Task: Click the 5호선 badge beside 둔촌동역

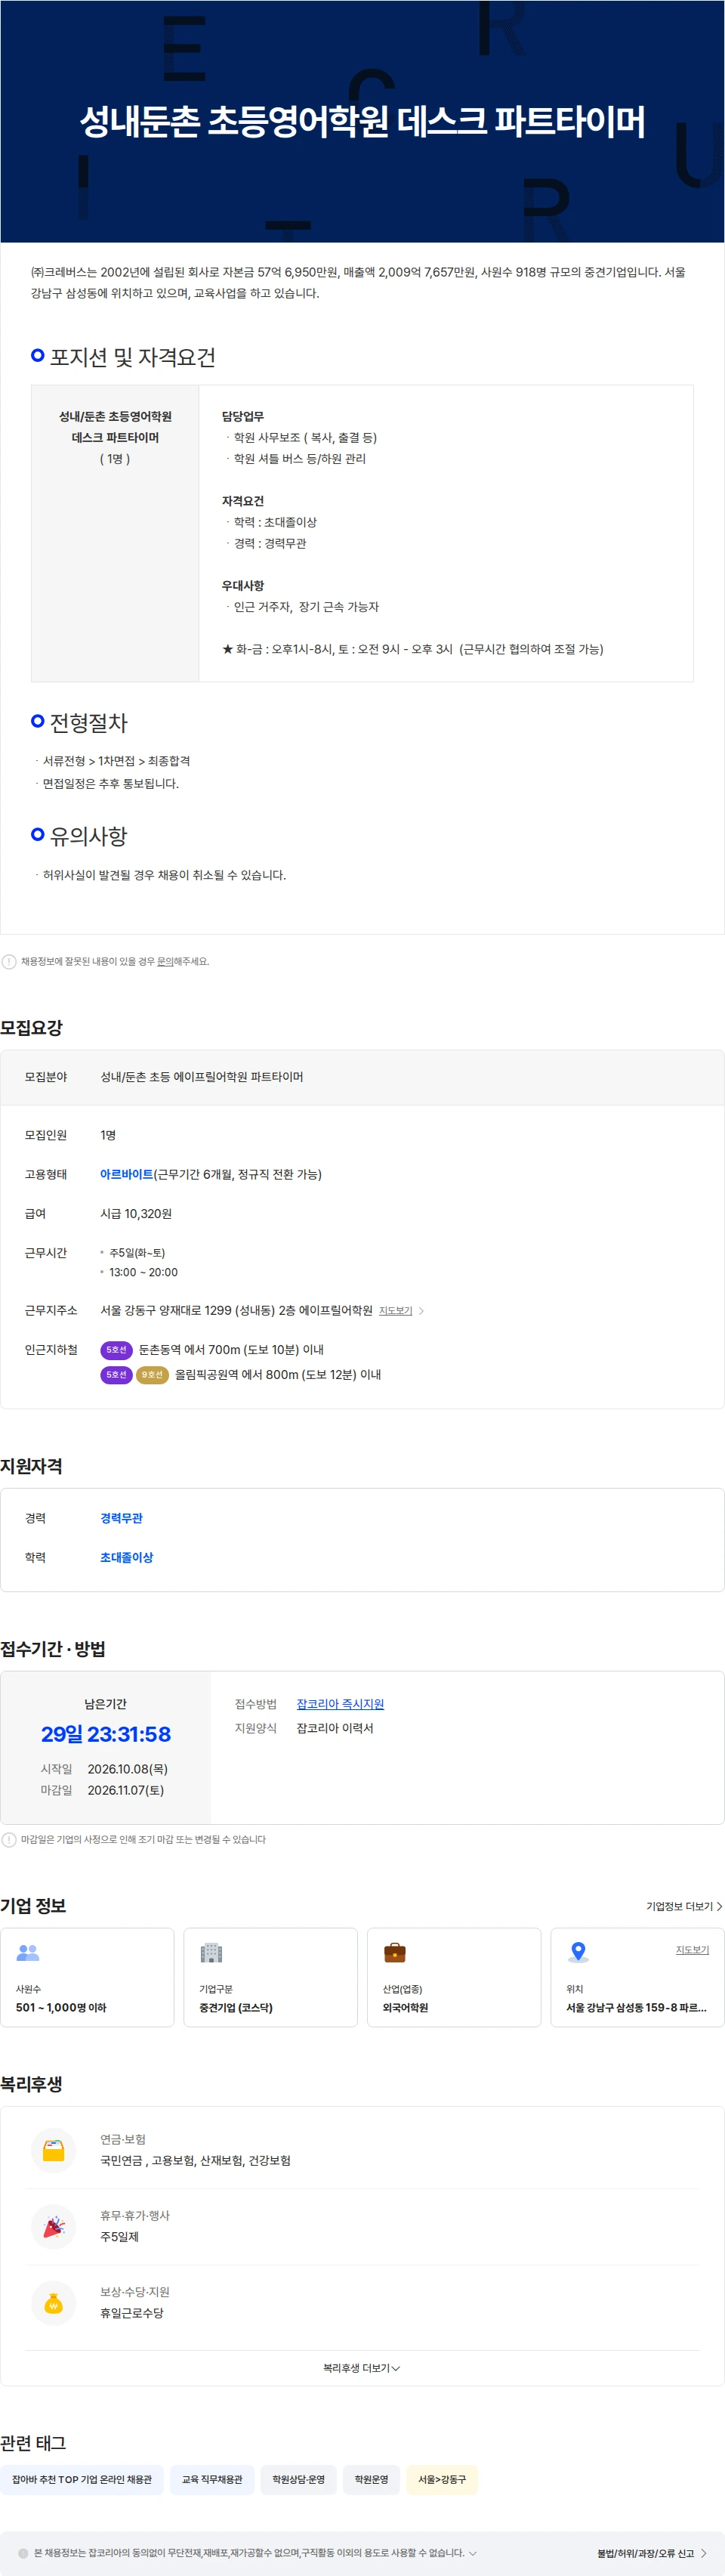Action: [116, 1349]
